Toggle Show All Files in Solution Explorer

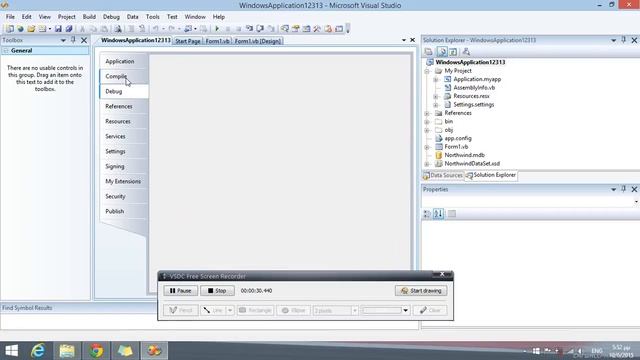(x=441, y=52)
